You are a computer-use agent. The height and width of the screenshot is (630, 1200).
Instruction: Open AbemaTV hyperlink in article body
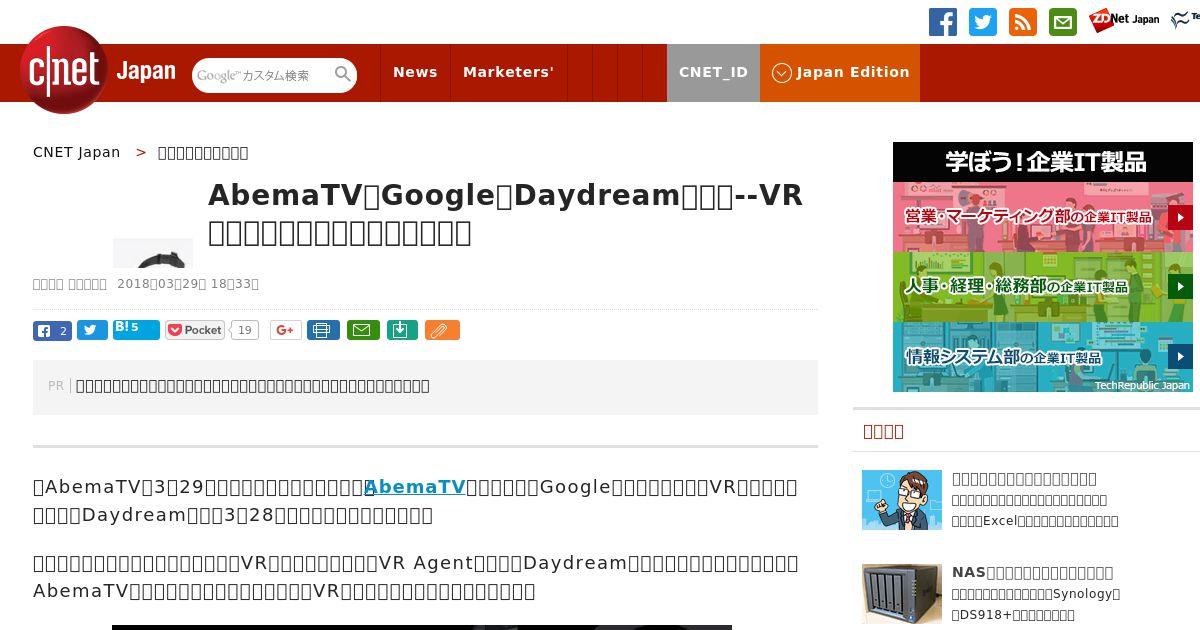(x=414, y=487)
